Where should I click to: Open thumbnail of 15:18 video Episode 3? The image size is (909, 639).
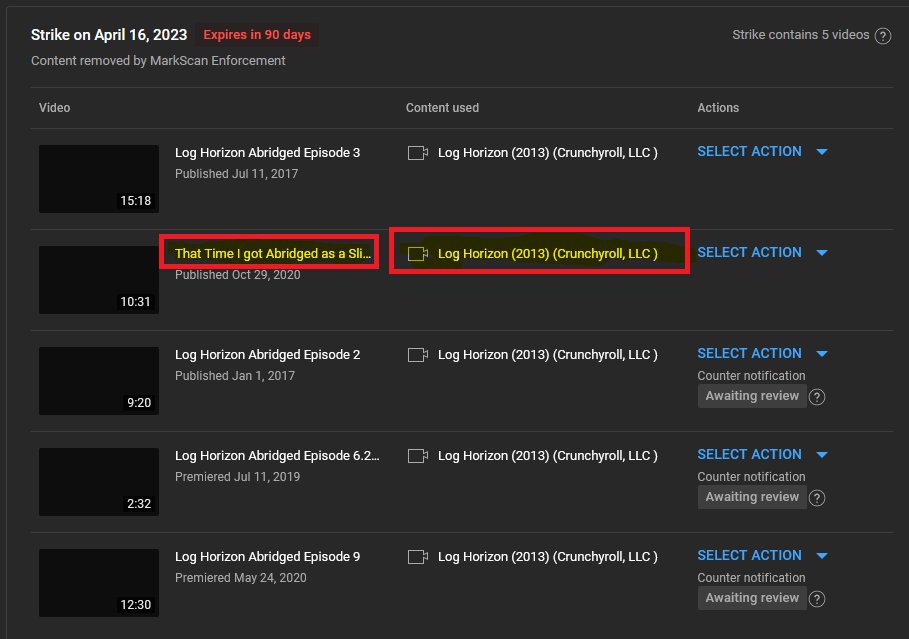pyautogui.click(x=99, y=179)
